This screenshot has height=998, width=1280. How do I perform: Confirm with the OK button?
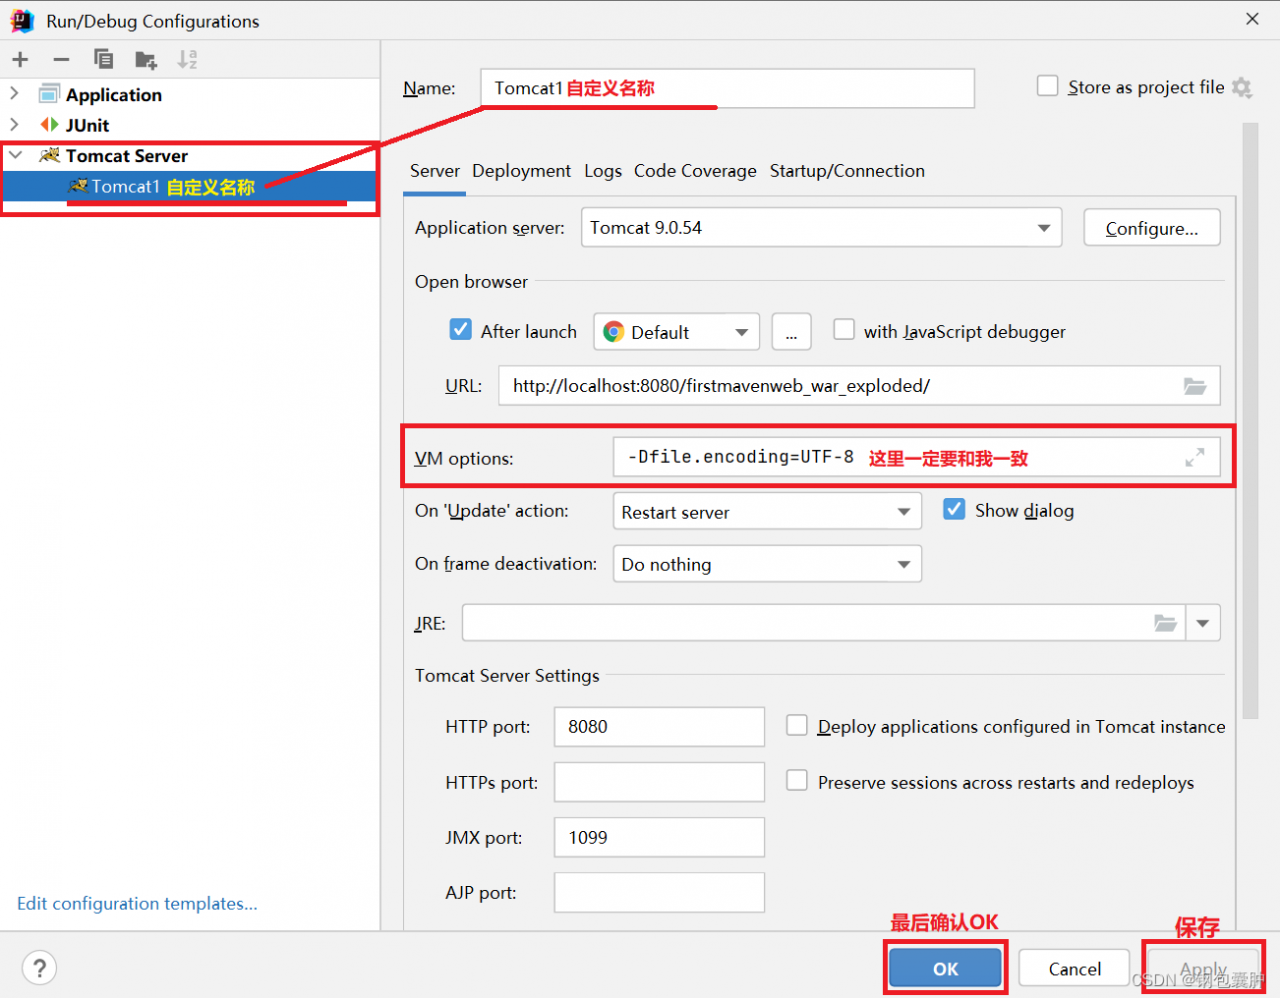point(945,968)
